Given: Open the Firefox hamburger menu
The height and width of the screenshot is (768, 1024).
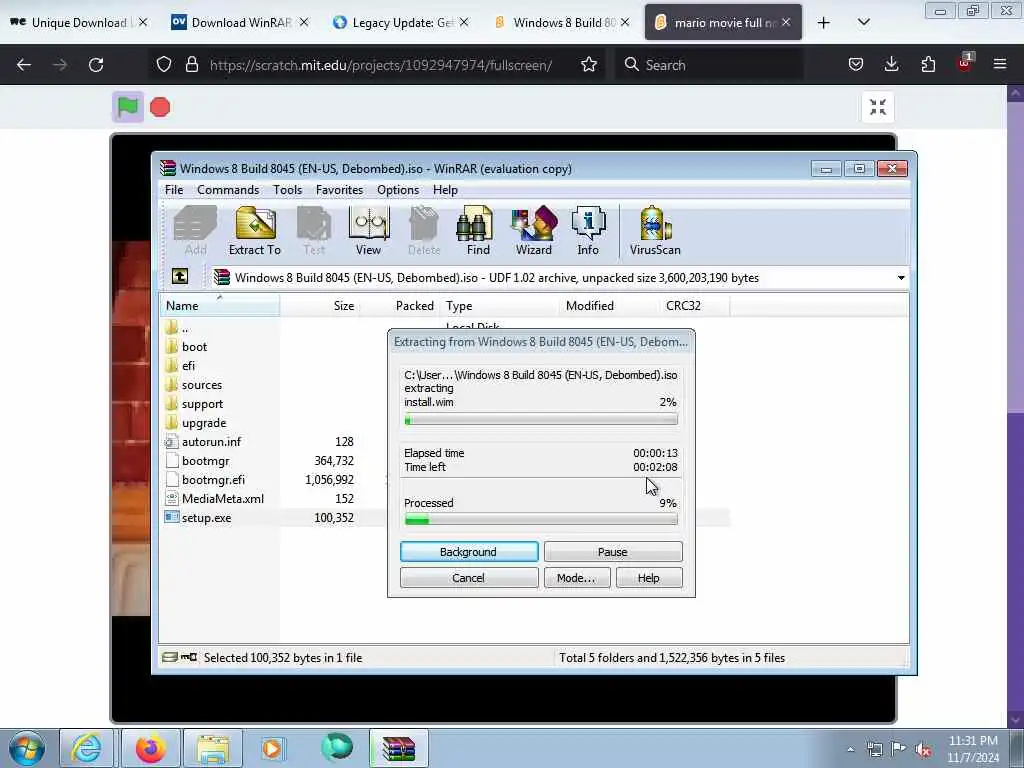Looking at the screenshot, I should (x=1000, y=64).
